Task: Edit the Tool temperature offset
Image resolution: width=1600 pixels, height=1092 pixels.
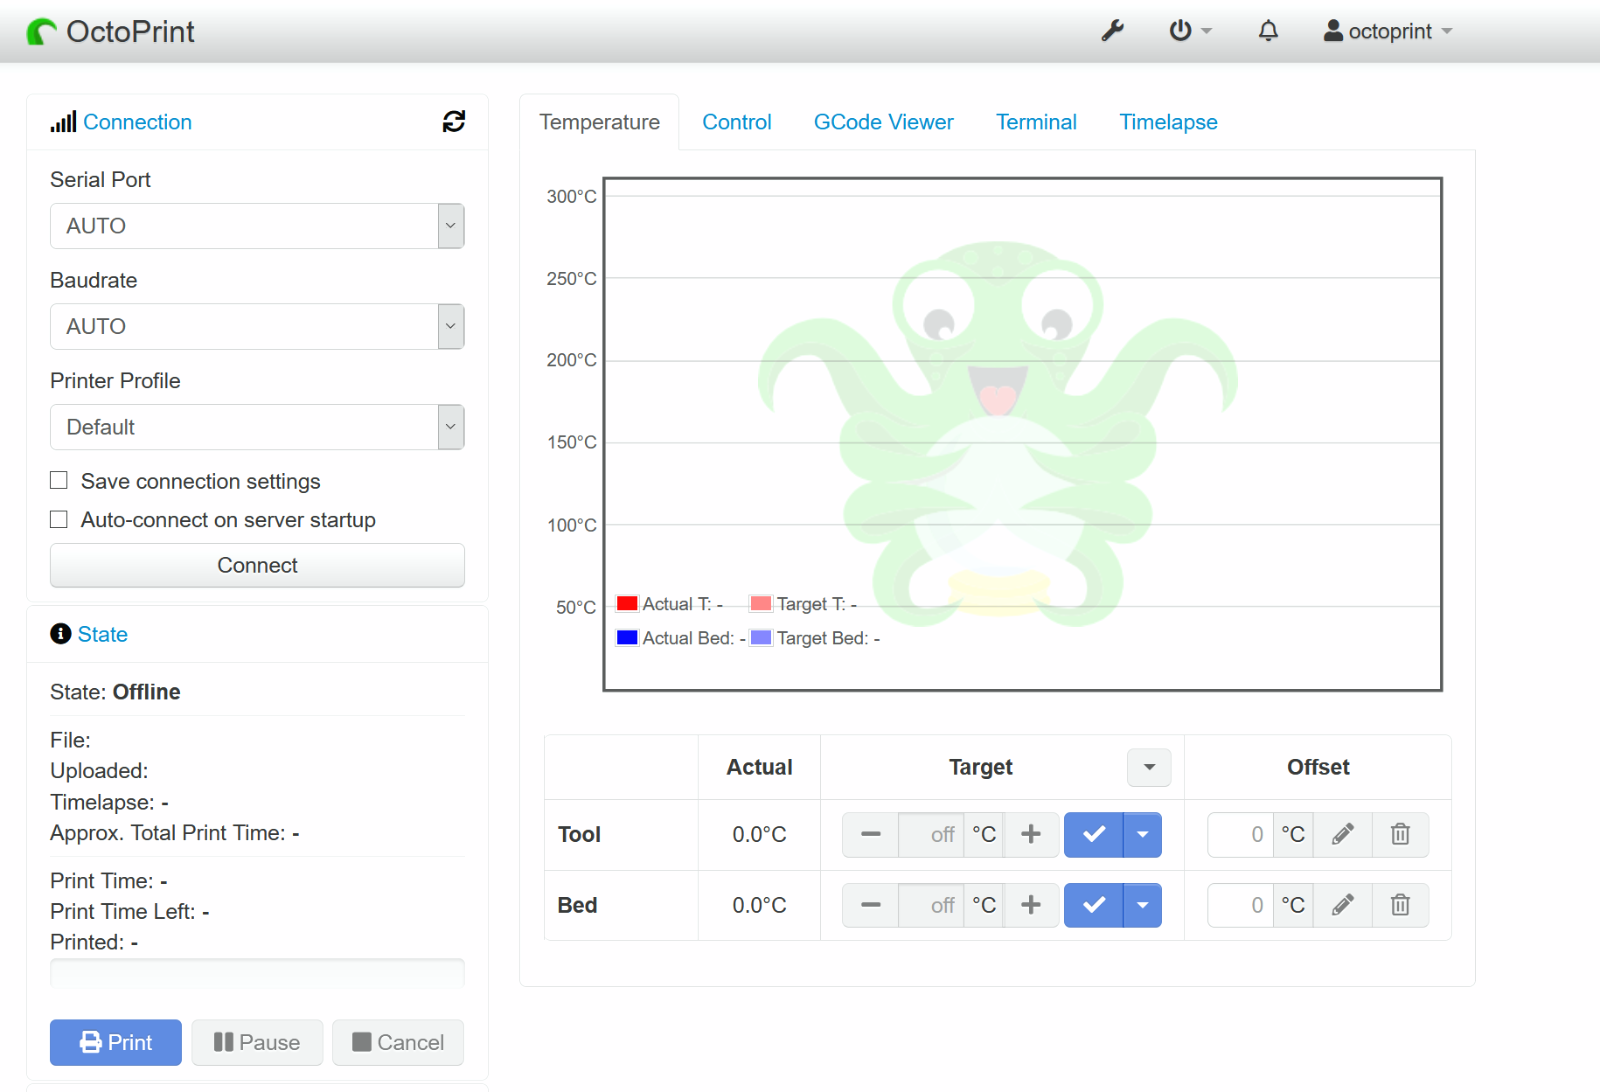Action: [x=1343, y=834]
